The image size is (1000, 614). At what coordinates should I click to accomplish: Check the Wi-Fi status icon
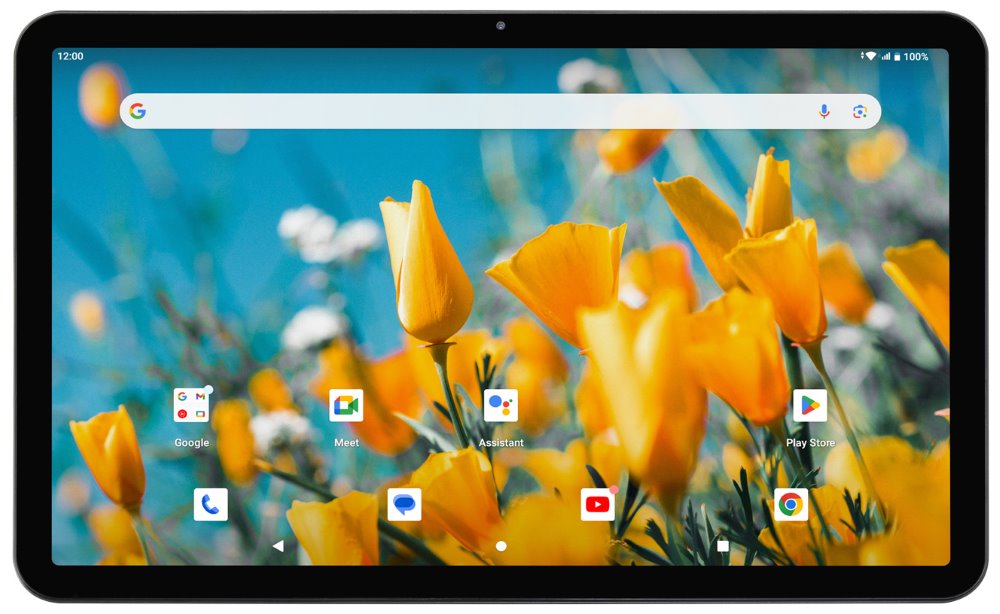point(871,56)
